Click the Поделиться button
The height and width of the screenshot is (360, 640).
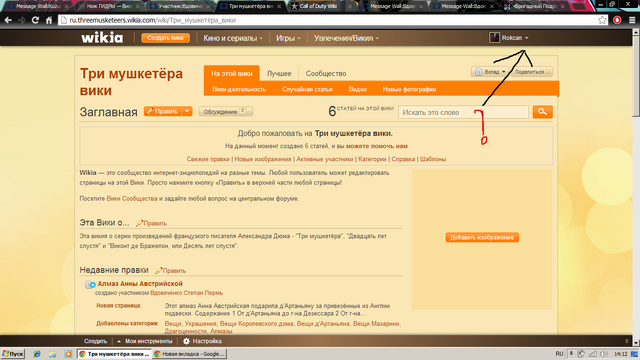[x=531, y=72]
